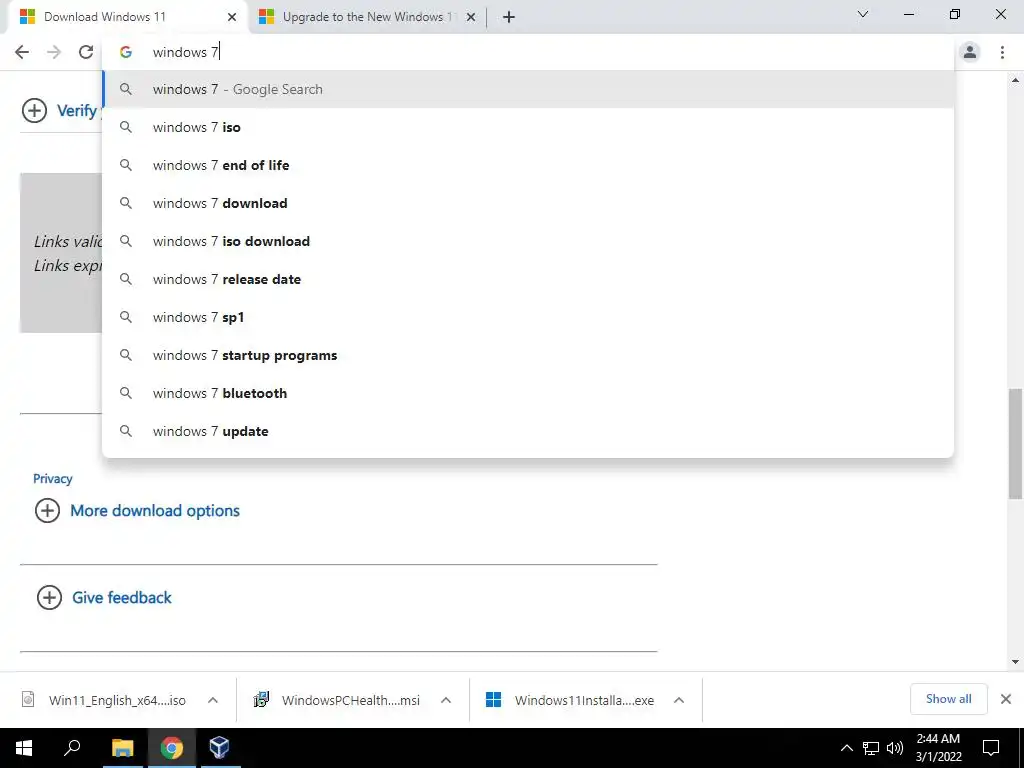
Task: Click the Google icon in the address bar
Action: 126,52
